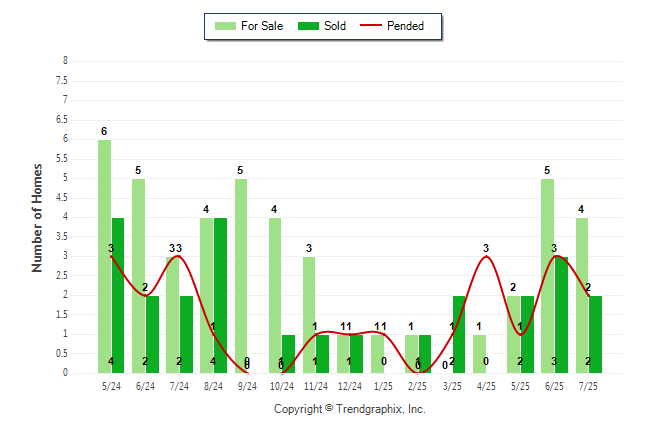Click the '2/25' x-axis label

(417, 386)
